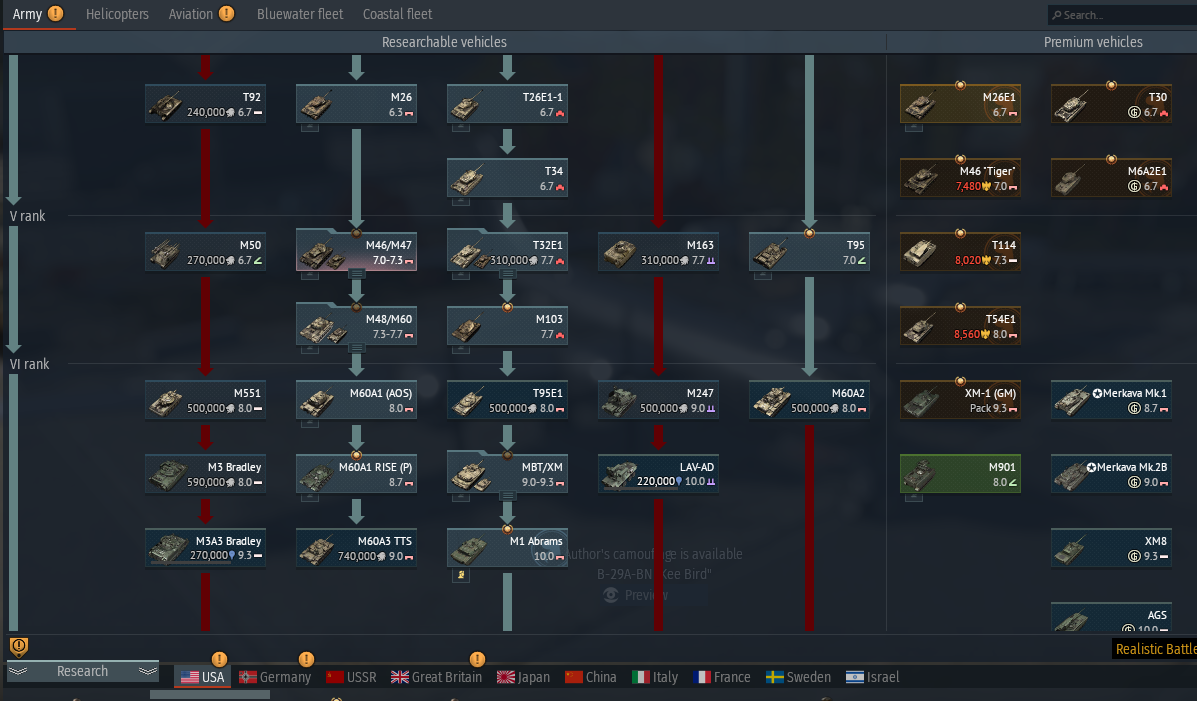Select premium M6A2E1 card
This screenshot has height=701, width=1197.
[1111, 178]
